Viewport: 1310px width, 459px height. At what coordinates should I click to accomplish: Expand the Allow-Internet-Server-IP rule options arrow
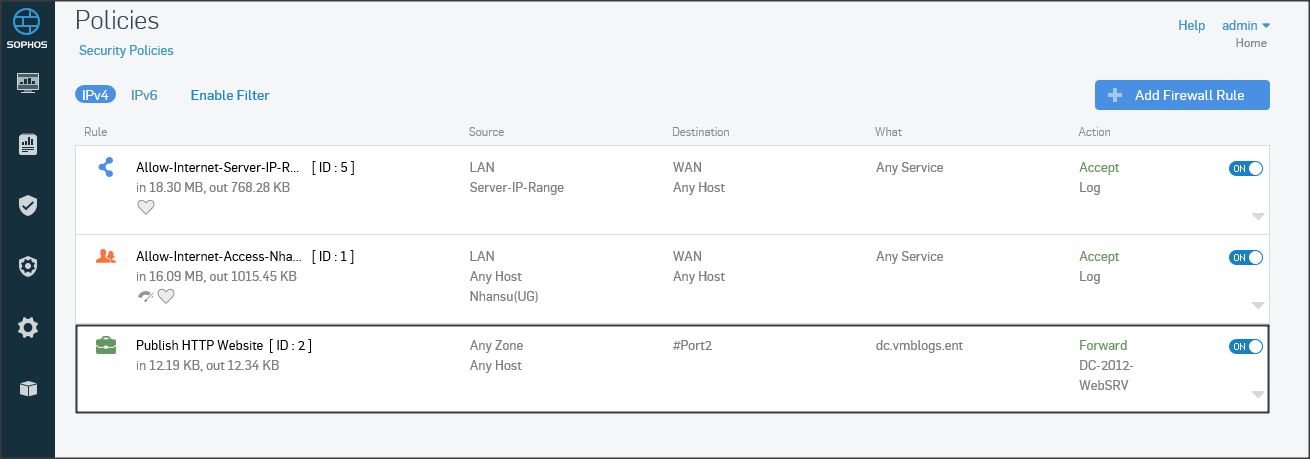click(x=1258, y=216)
